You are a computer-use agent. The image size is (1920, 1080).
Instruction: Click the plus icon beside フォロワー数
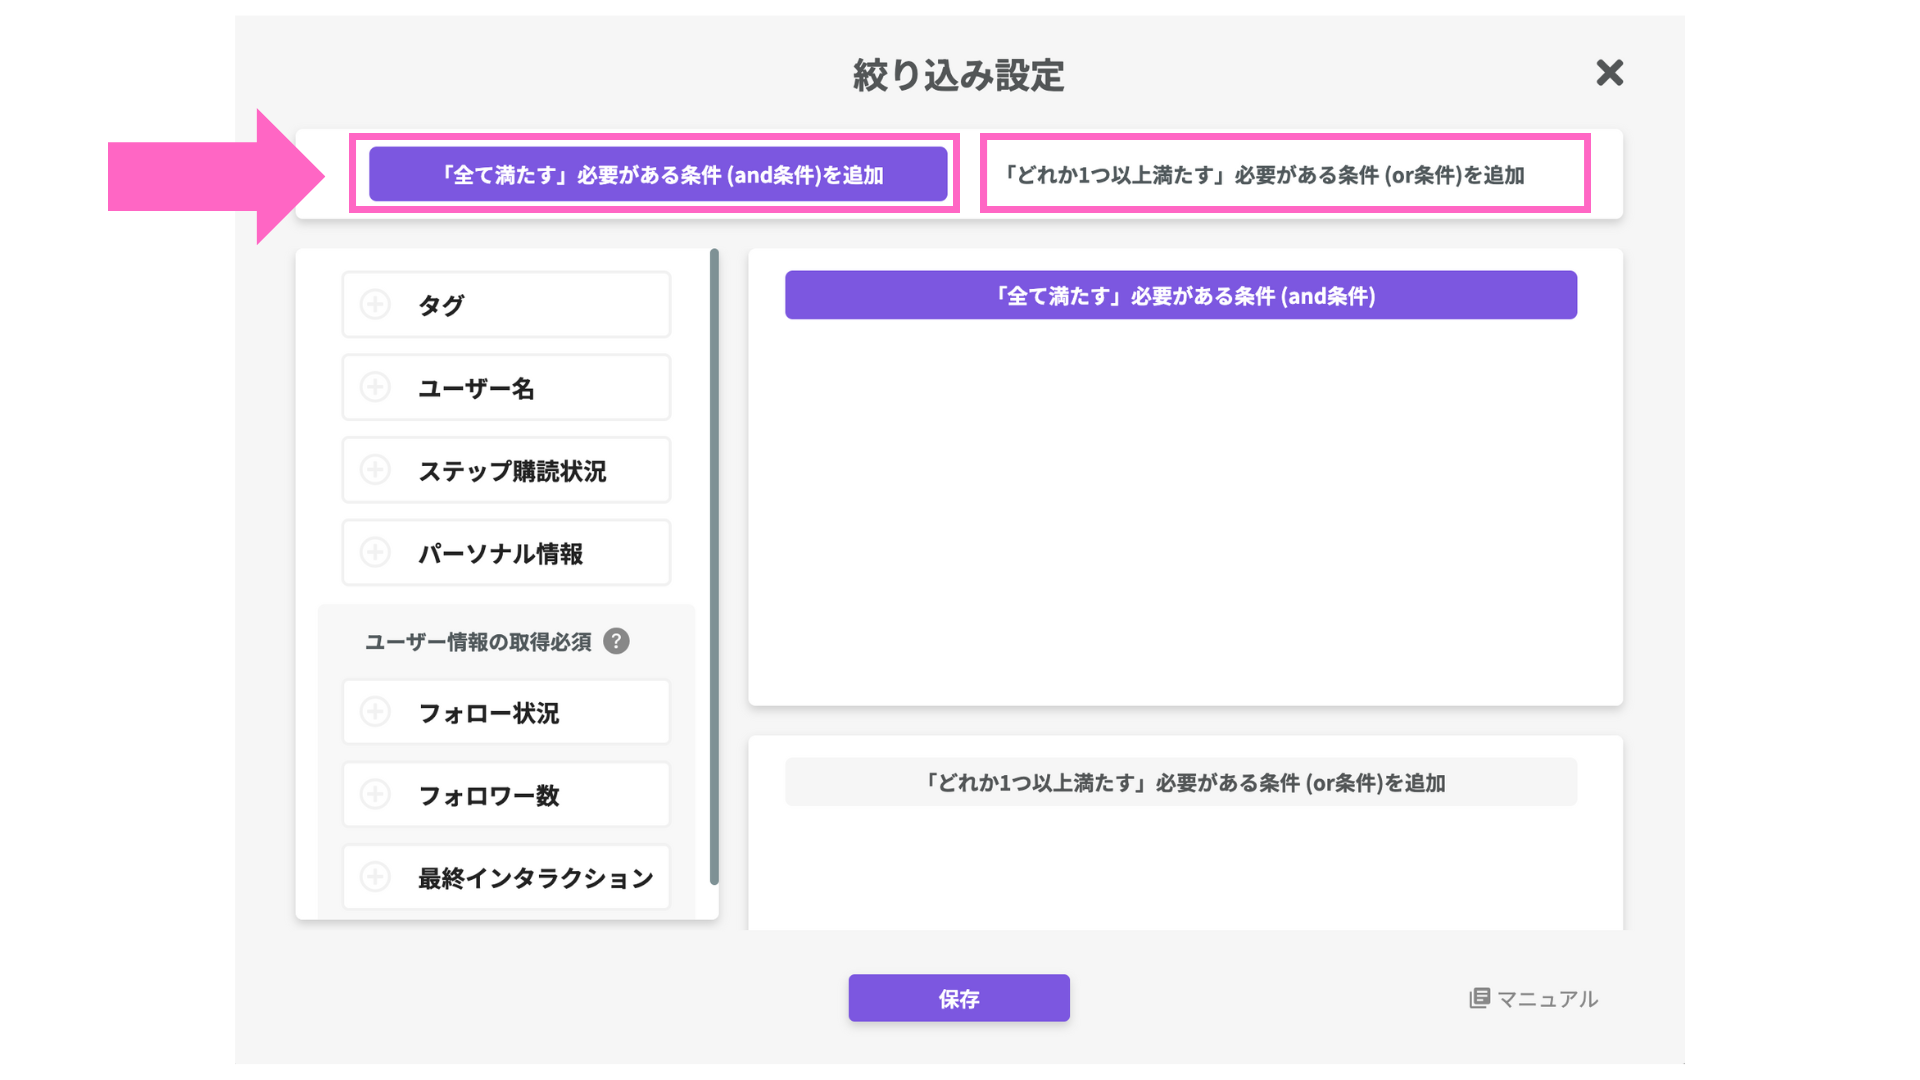pyautogui.click(x=375, y=795)
